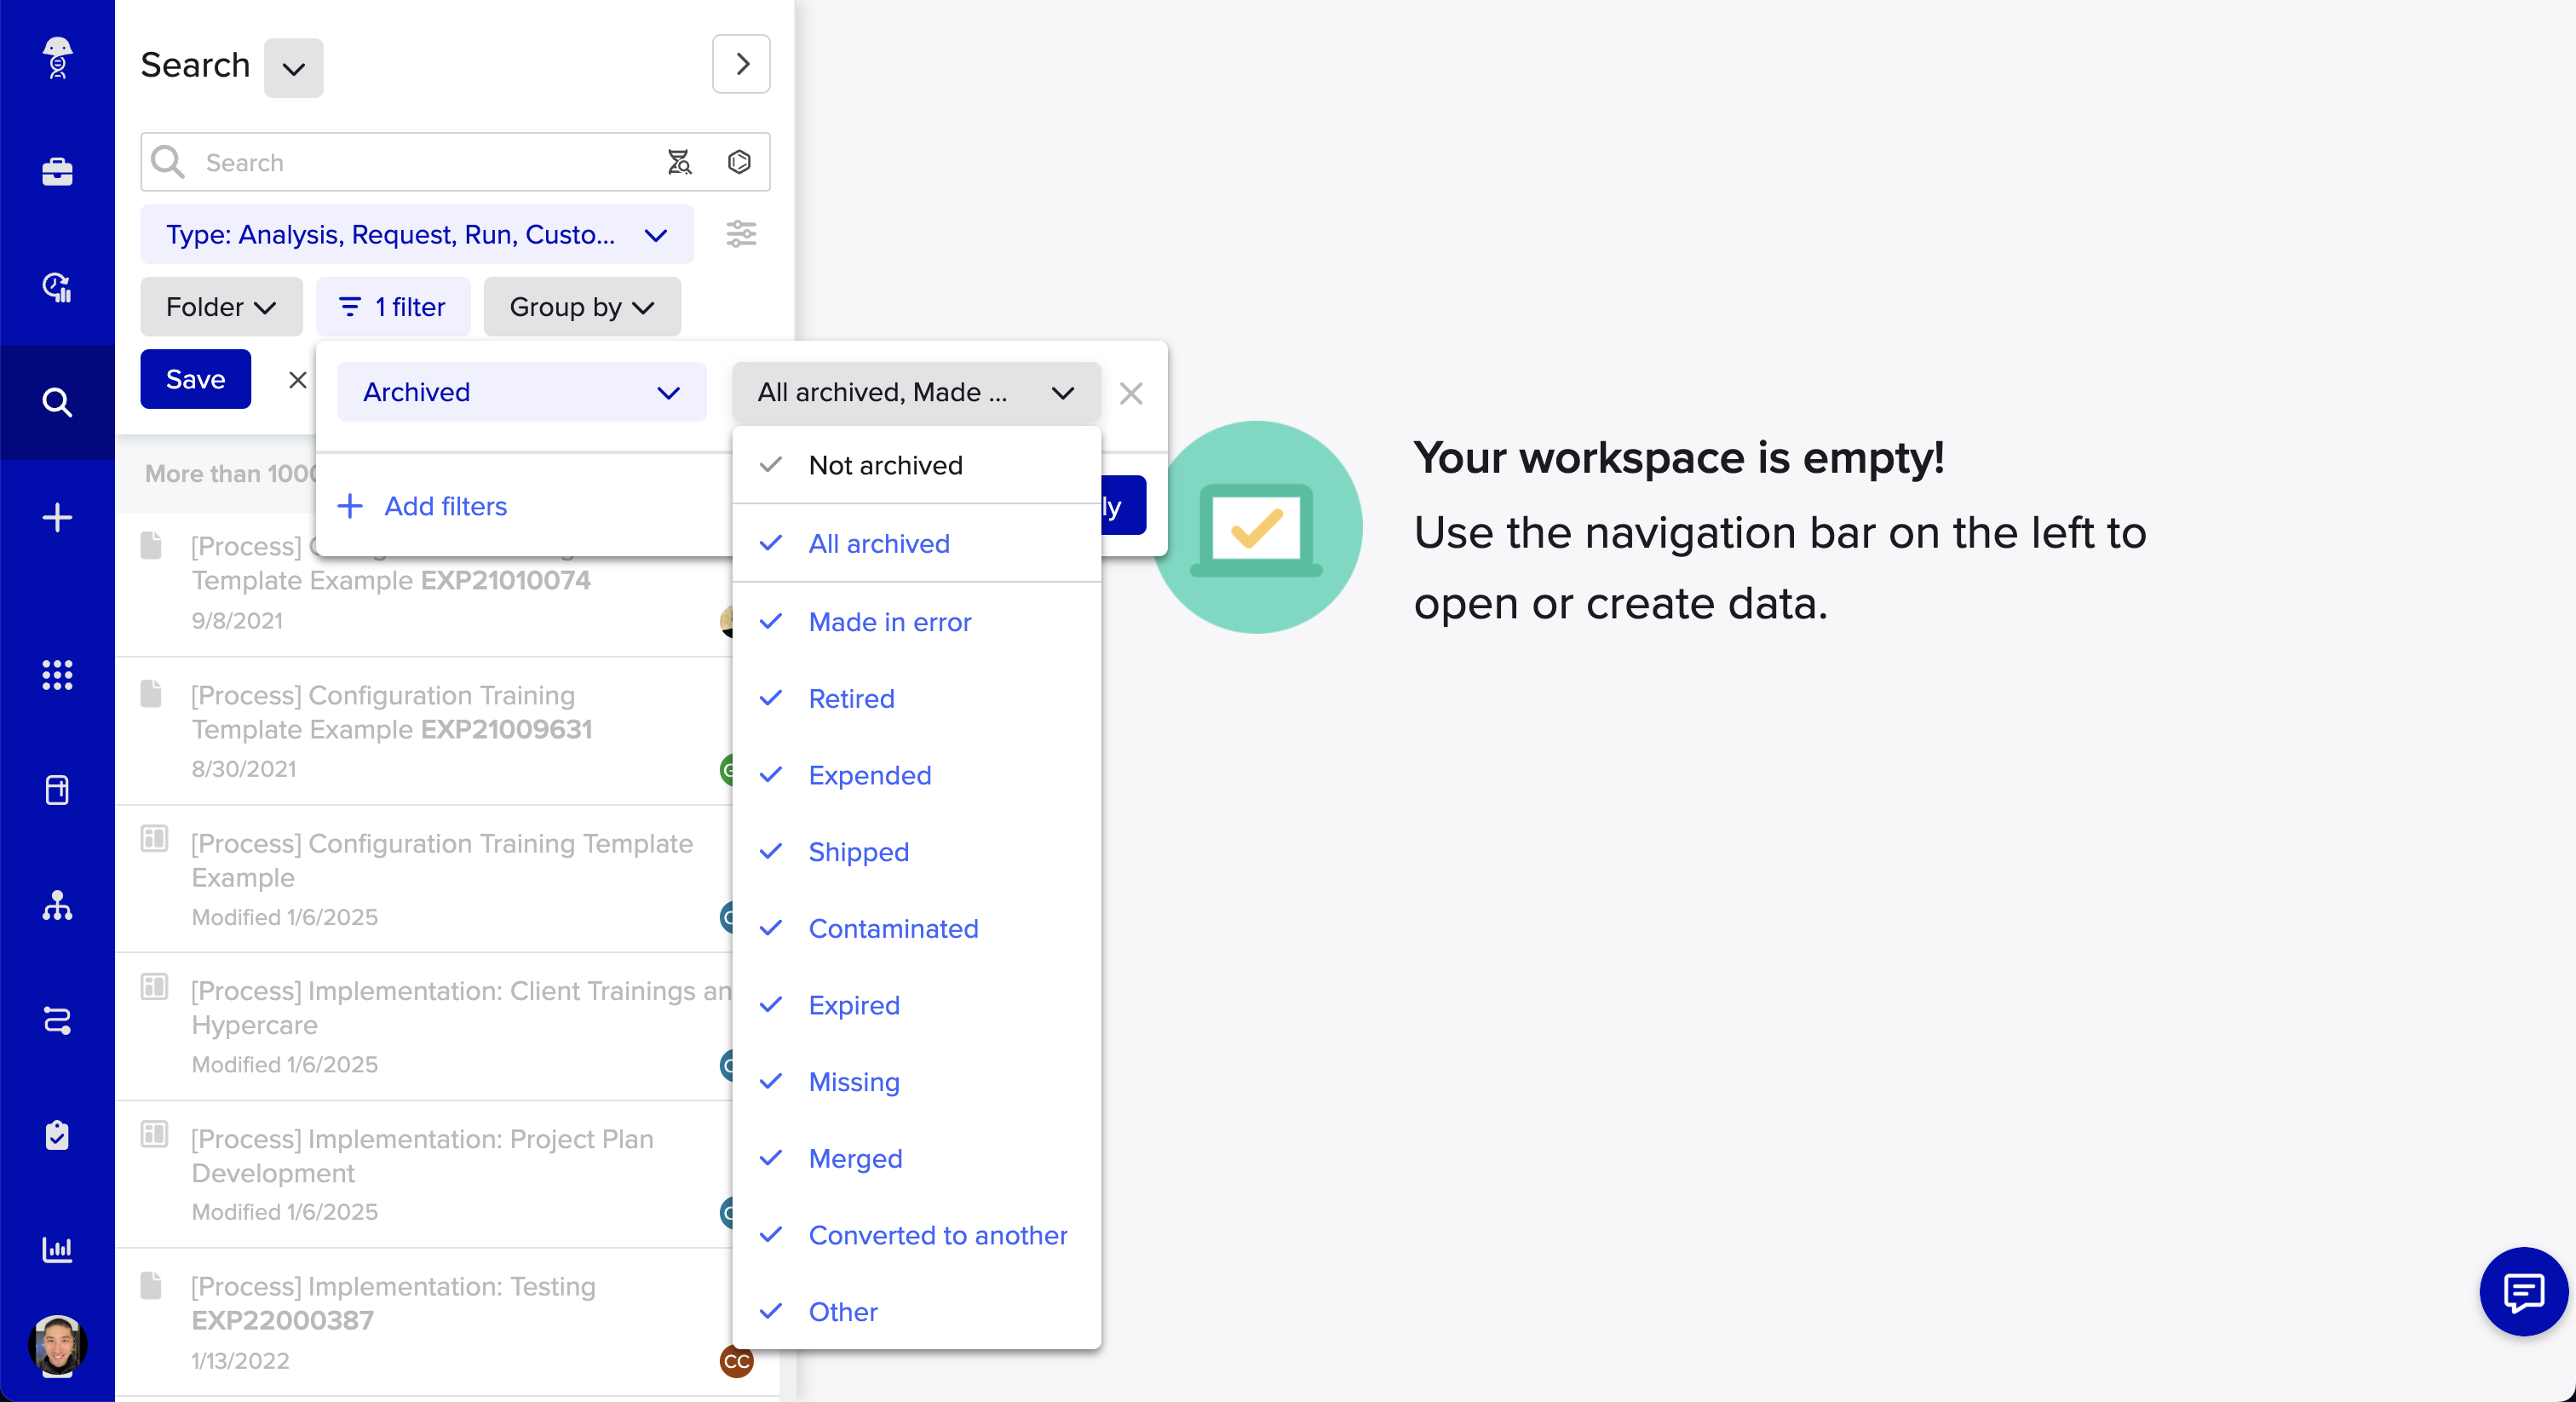Uncheck the Merged option

point(916,1158)
